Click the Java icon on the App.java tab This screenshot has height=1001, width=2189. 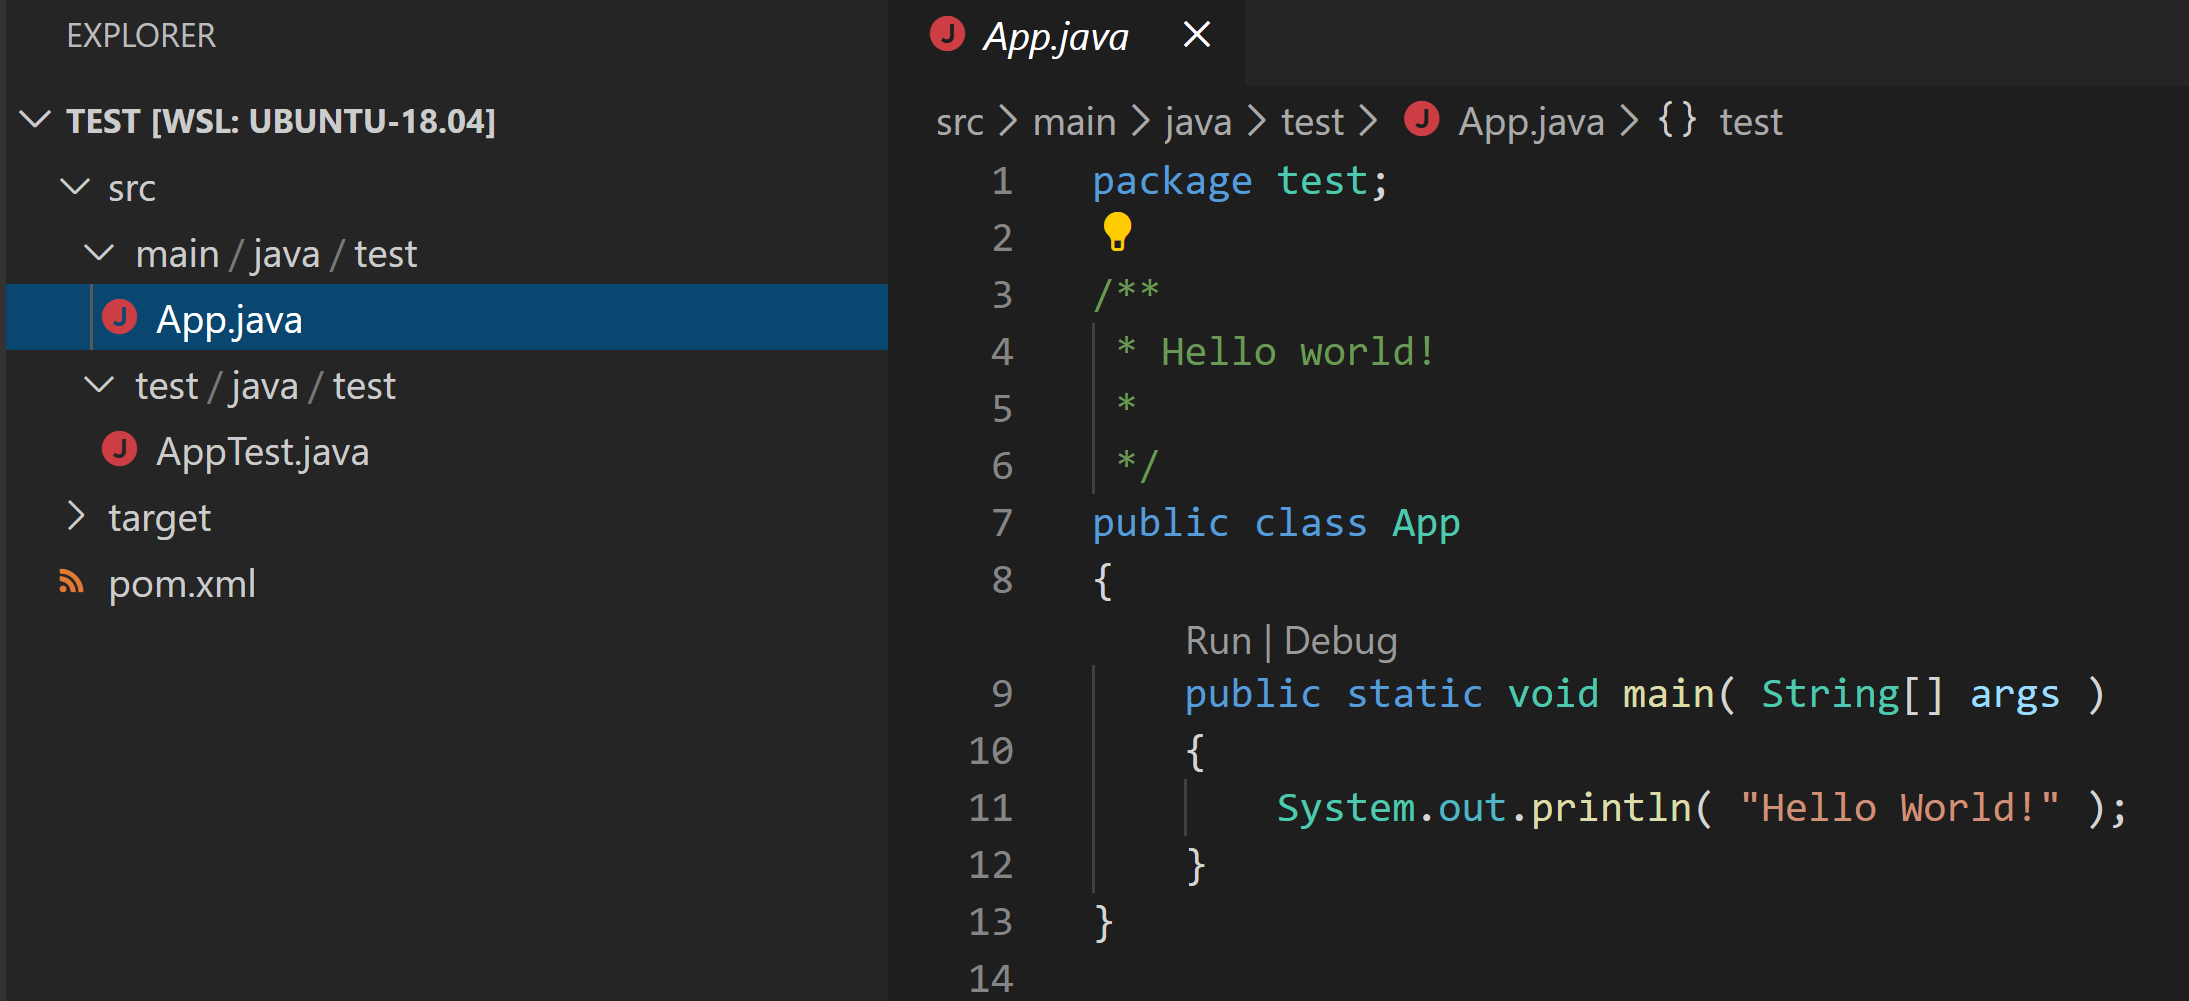946,33
